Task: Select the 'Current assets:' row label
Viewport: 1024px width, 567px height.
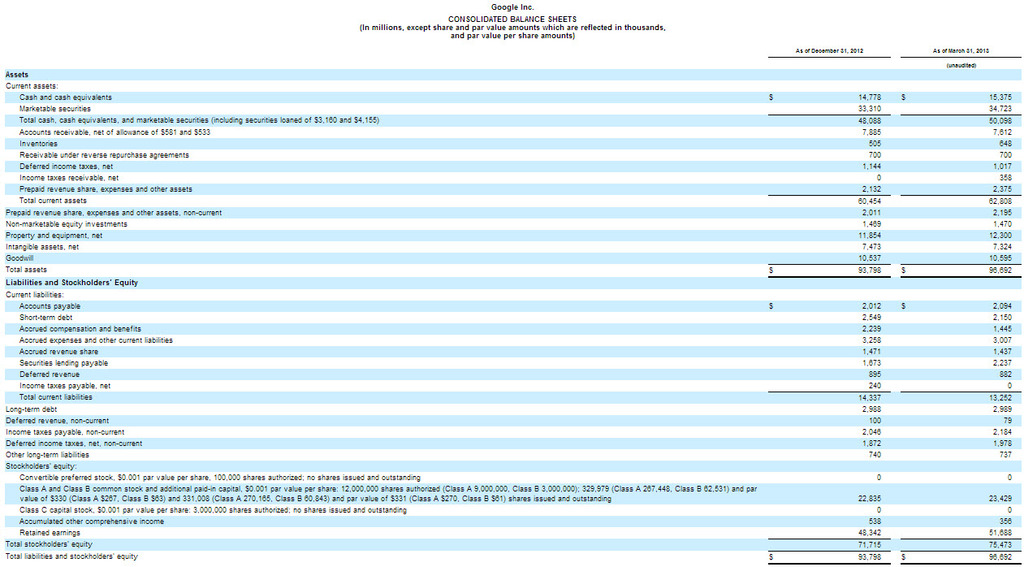Action: click(32, 86)
